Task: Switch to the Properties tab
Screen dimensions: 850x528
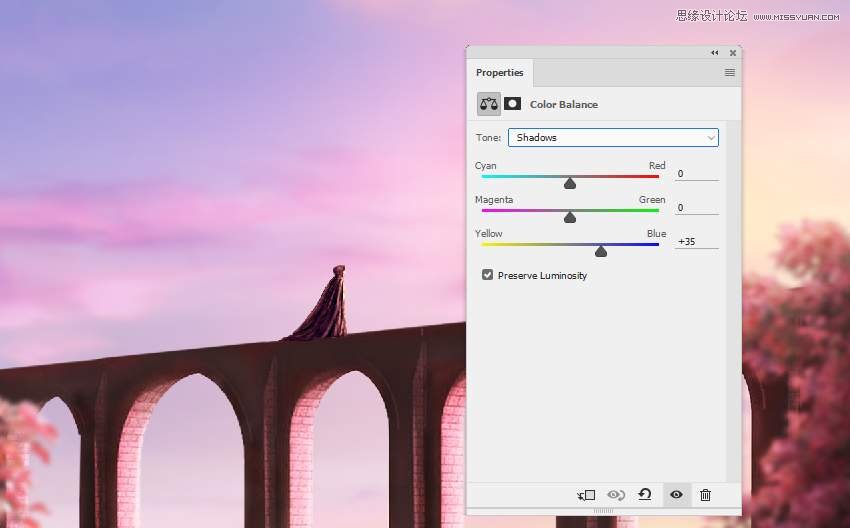Action: [x=499, y=73]
